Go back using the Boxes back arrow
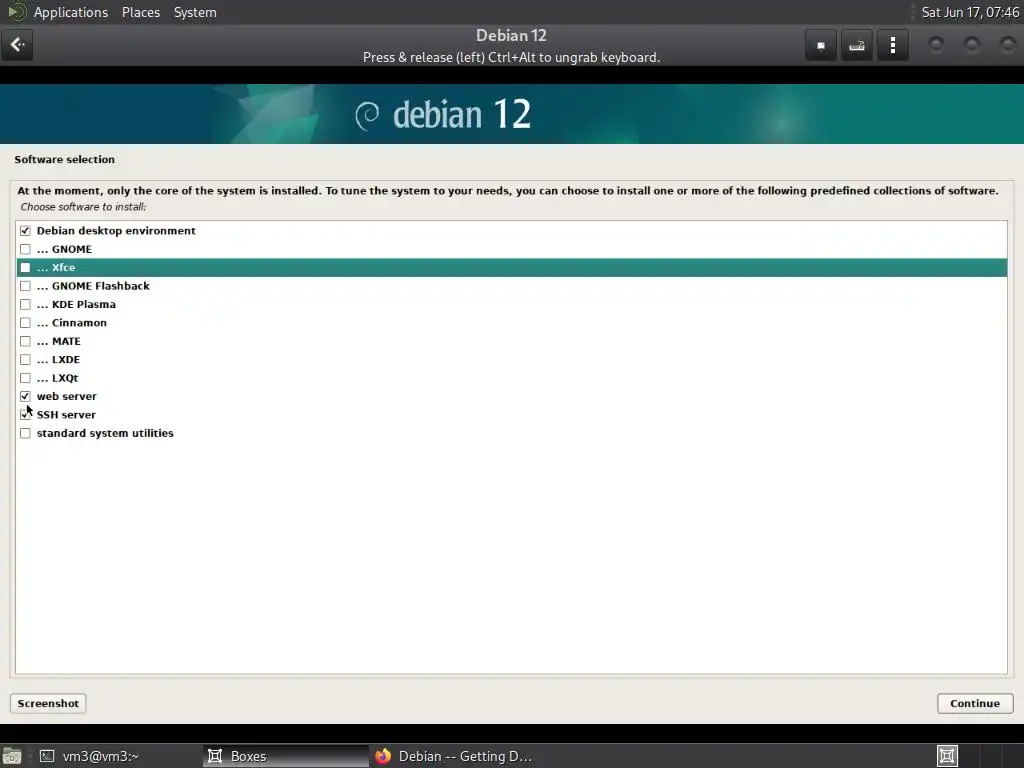Image resolution: width=1024 pixels, height=768 pixels. click(x=17, y=45)
